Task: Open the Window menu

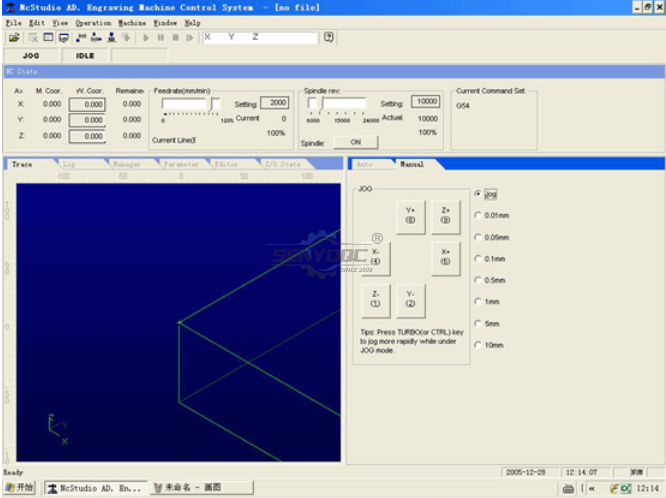Action: pos(165,23)
